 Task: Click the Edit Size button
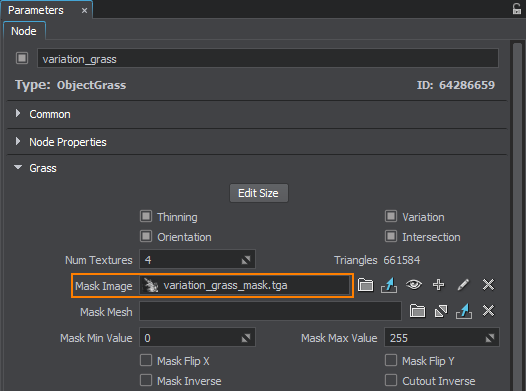tap(259, 193)
